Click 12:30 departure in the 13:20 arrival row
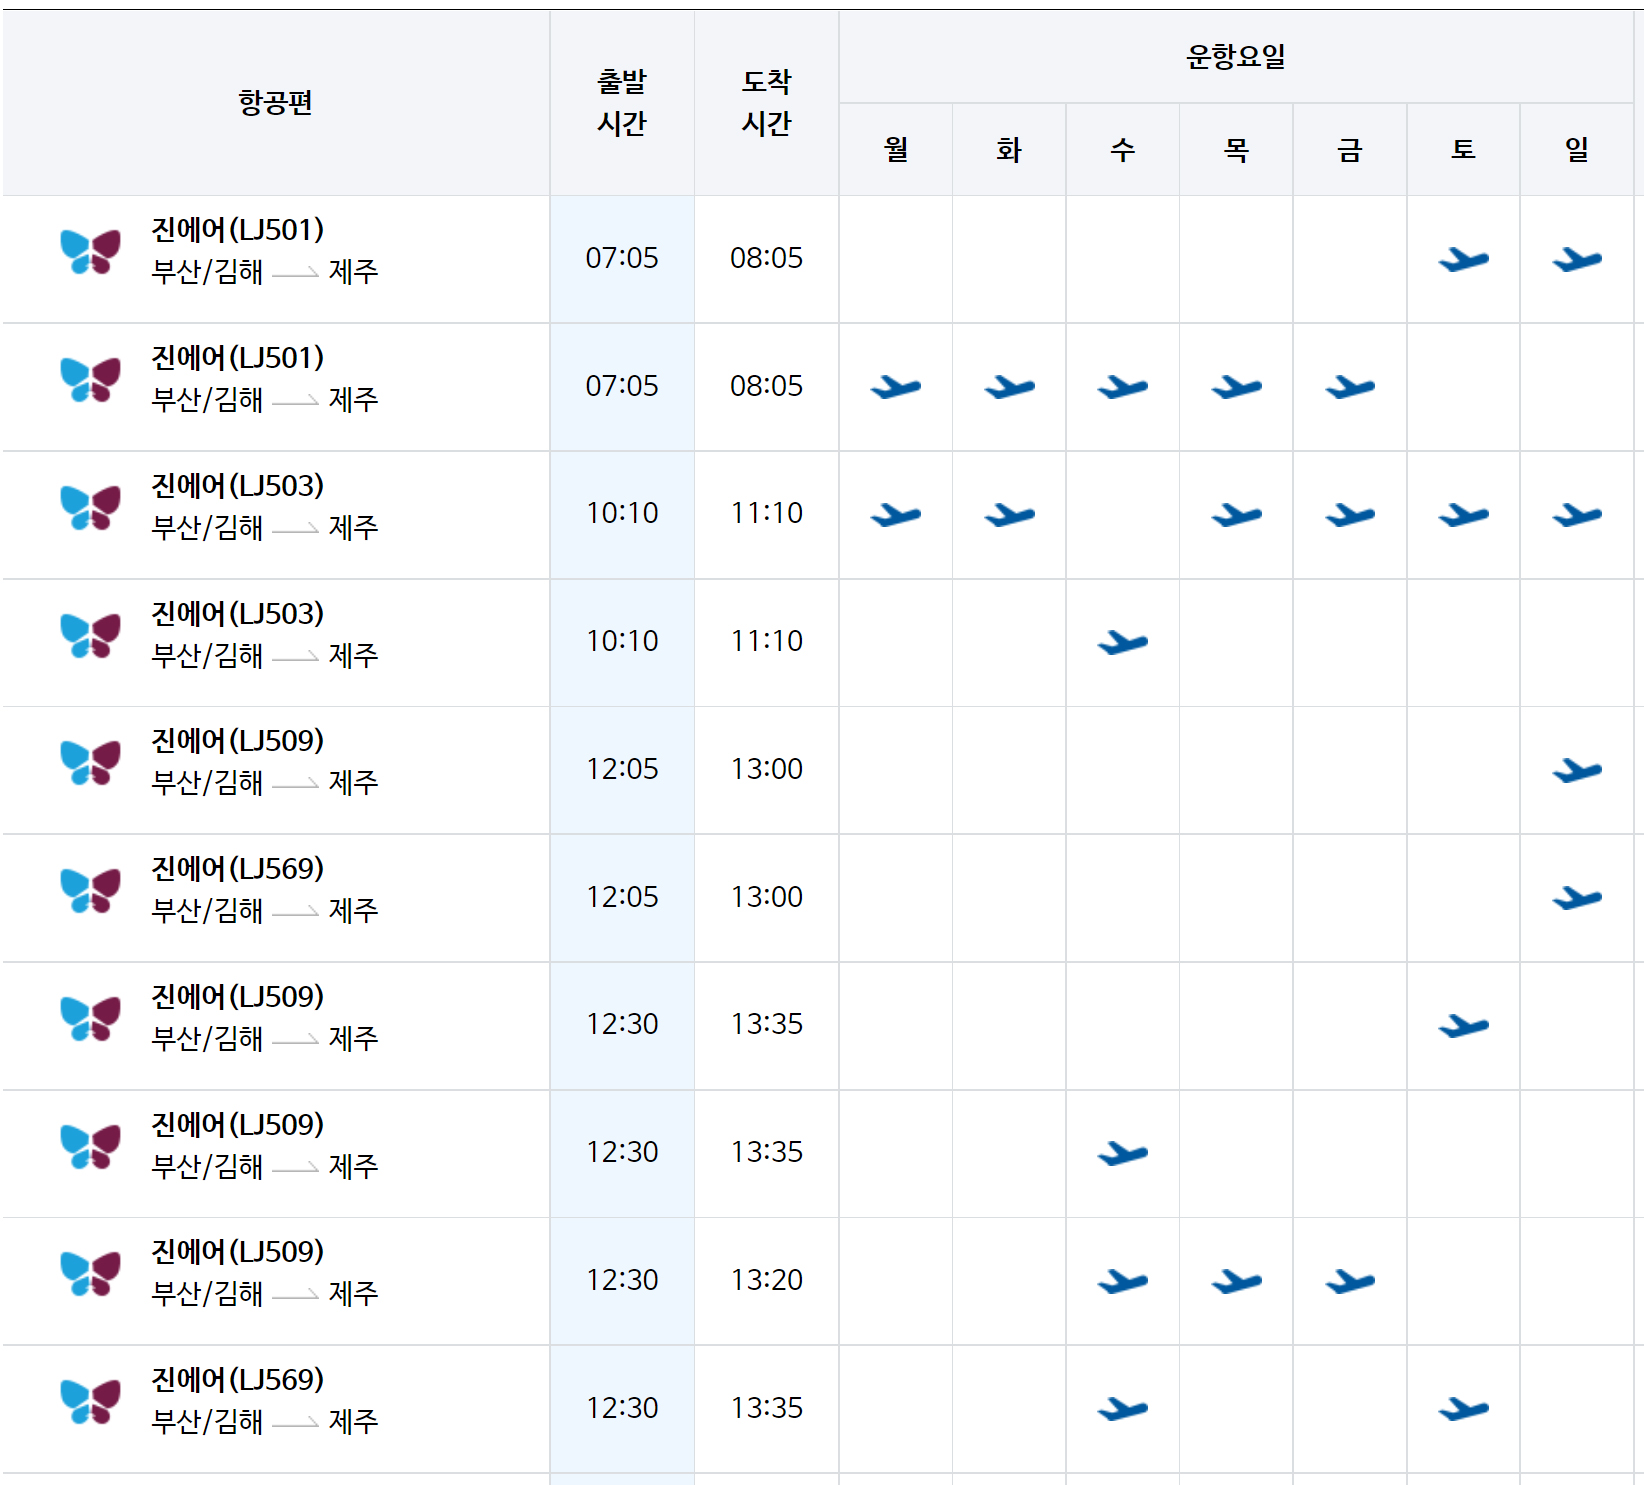This screenshot has width=1644, height=1485. click(x=622, y=1280)
